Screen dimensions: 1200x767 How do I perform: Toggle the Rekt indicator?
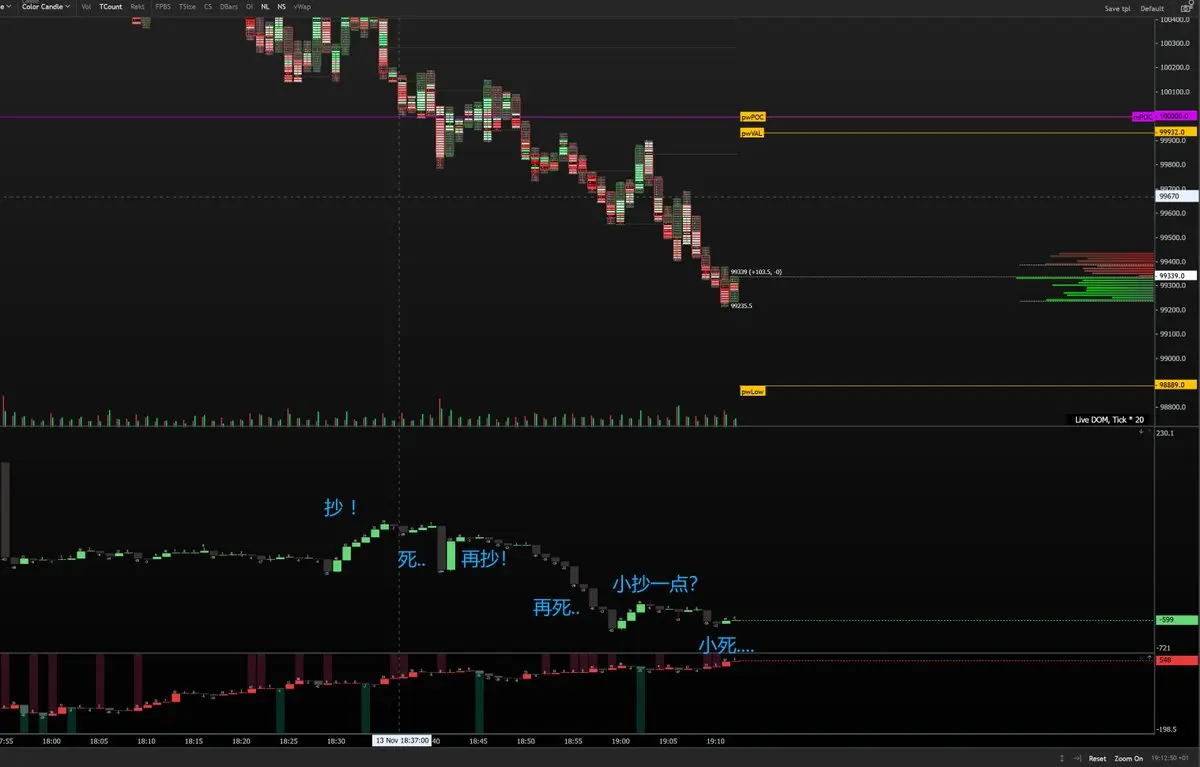pos(137,6)
